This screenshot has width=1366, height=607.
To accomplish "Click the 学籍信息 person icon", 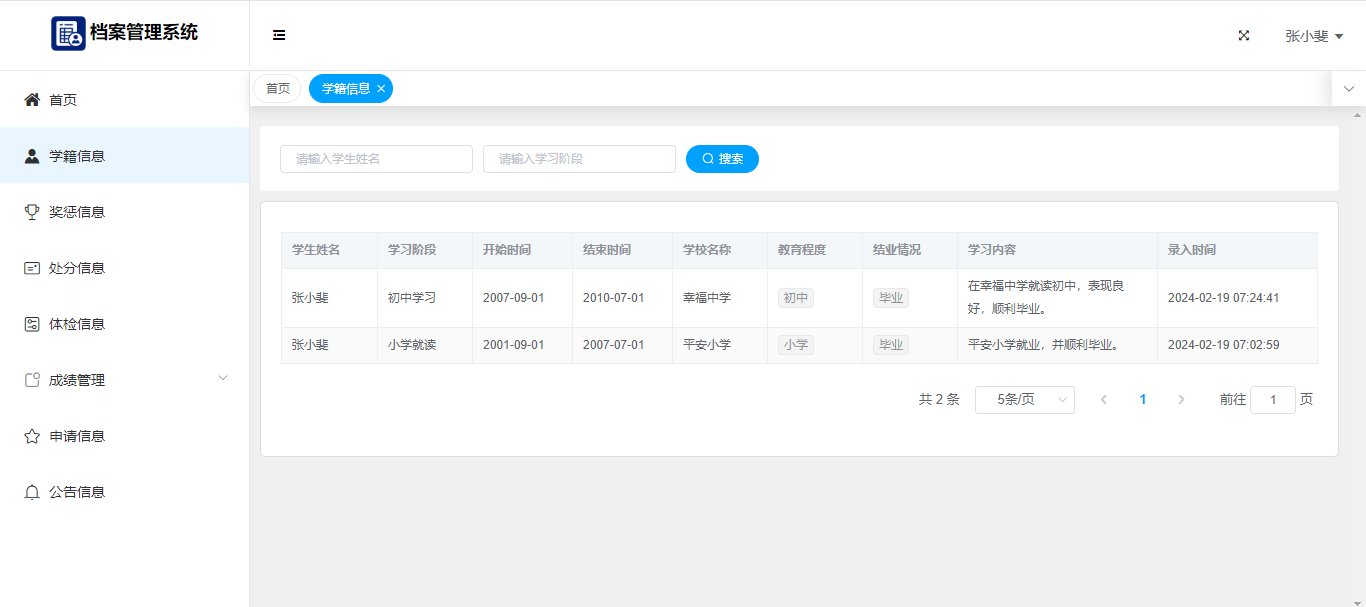I will click(x=32, y=156).
